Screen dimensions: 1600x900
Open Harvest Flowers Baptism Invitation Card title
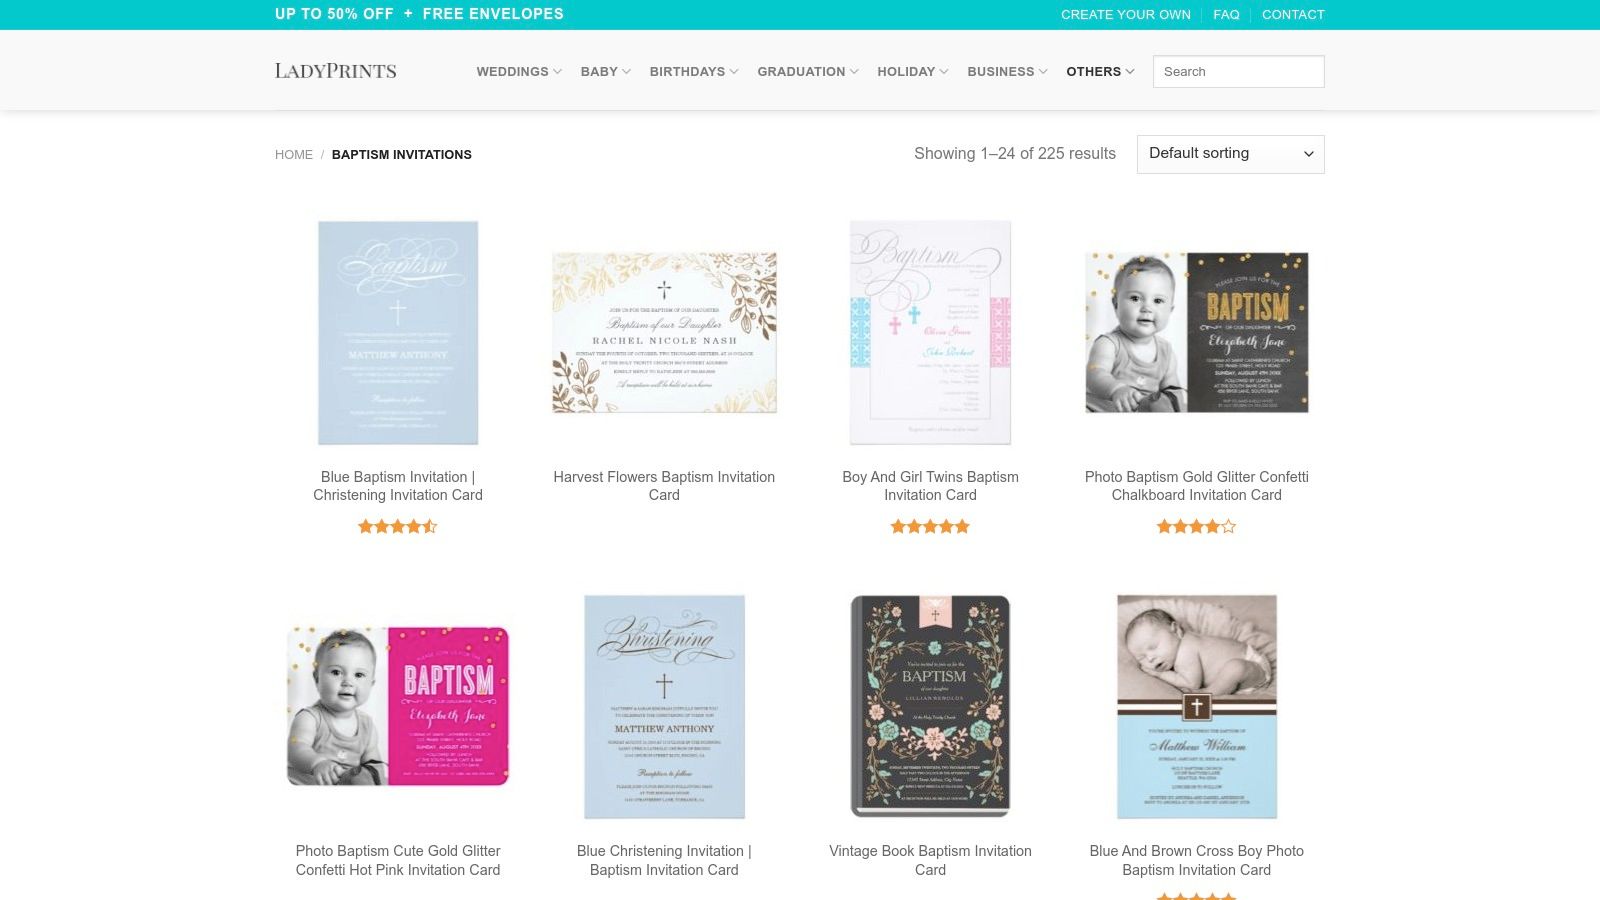coord(664,486)
